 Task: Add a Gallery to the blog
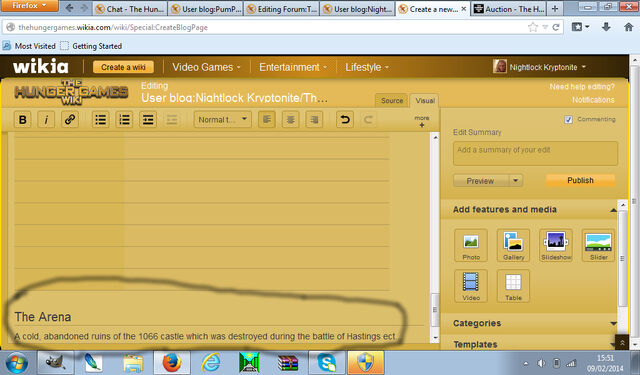tap(513, 245)
